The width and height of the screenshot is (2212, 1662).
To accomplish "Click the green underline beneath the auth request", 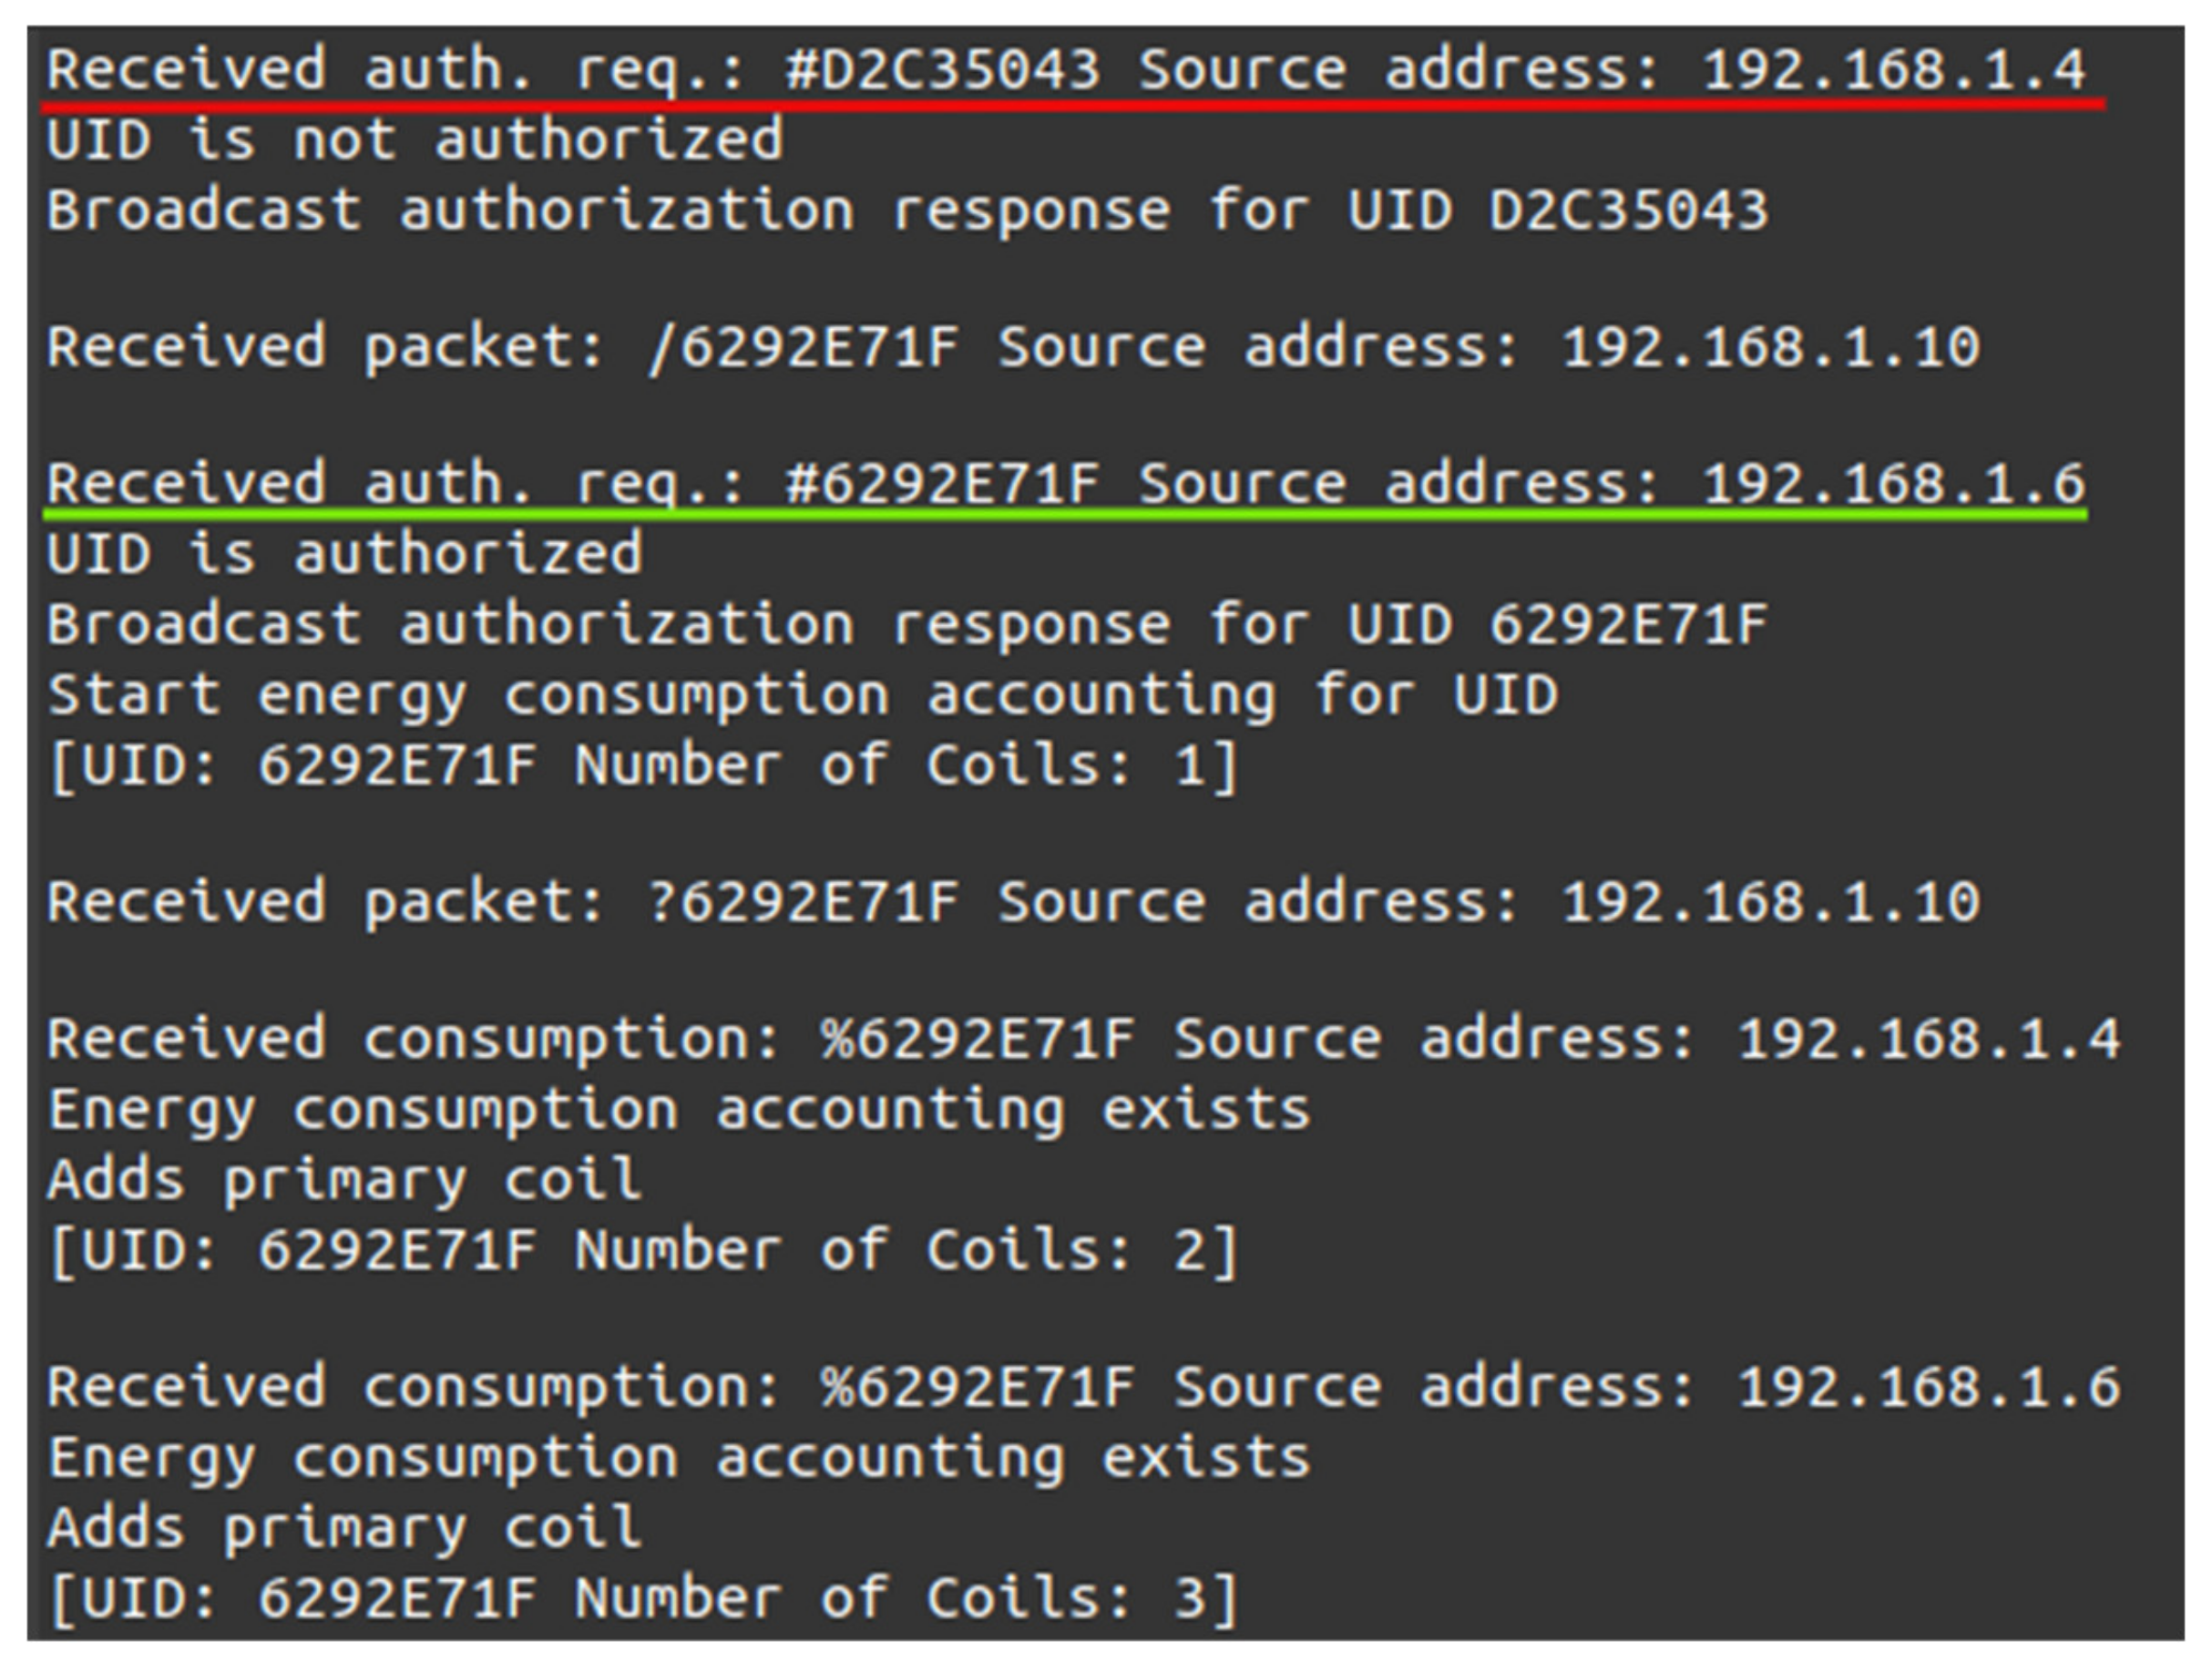I will click(x=1065, y=515).
